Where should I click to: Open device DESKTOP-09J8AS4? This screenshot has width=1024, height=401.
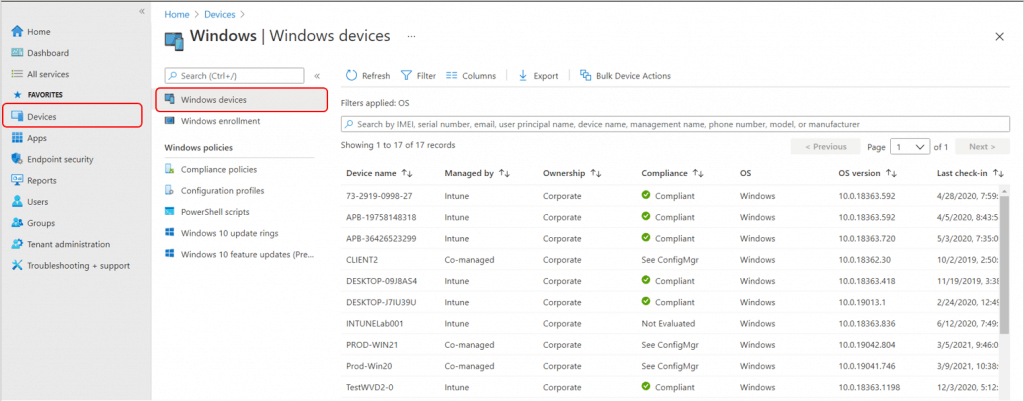(x=381, y=281)
